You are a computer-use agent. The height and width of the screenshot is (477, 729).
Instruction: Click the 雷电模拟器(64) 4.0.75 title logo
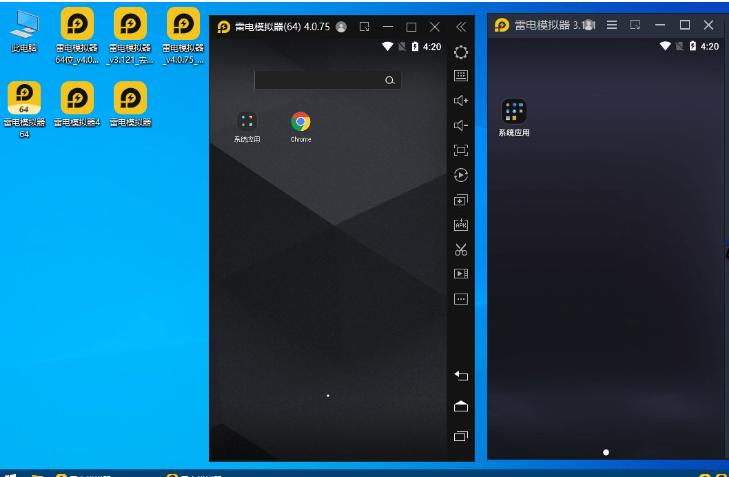click(224, 27)
